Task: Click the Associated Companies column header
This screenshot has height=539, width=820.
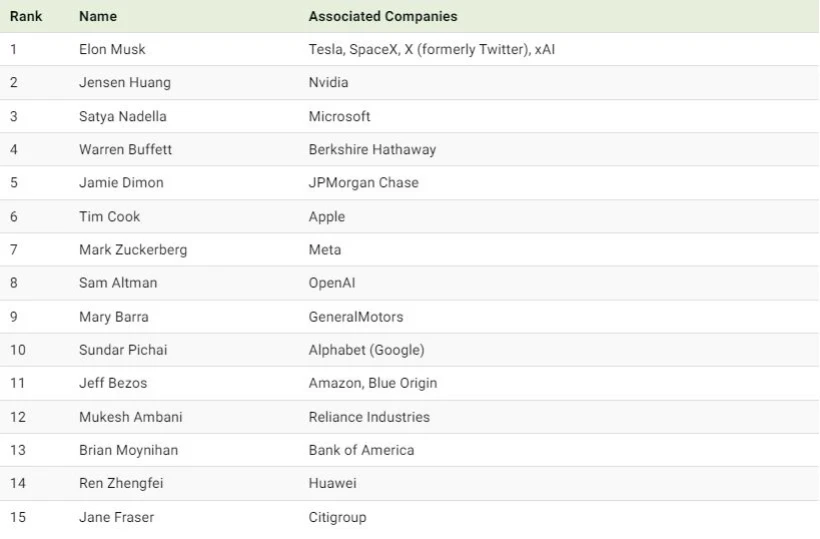Action: pos(383,17)
